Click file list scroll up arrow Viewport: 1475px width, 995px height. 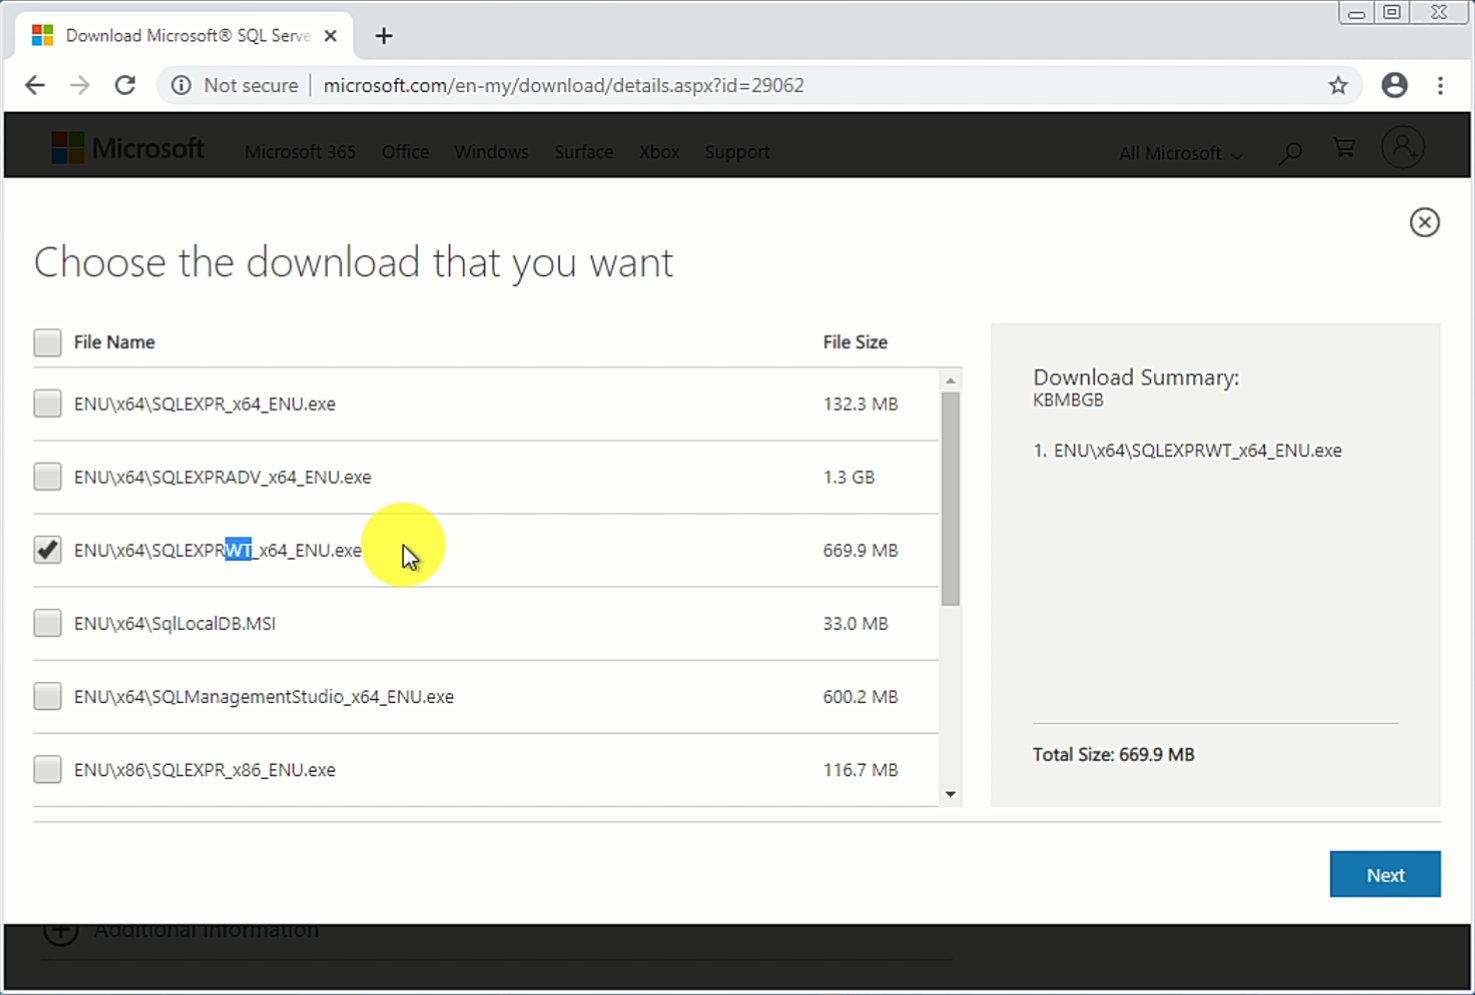(950, 380)
